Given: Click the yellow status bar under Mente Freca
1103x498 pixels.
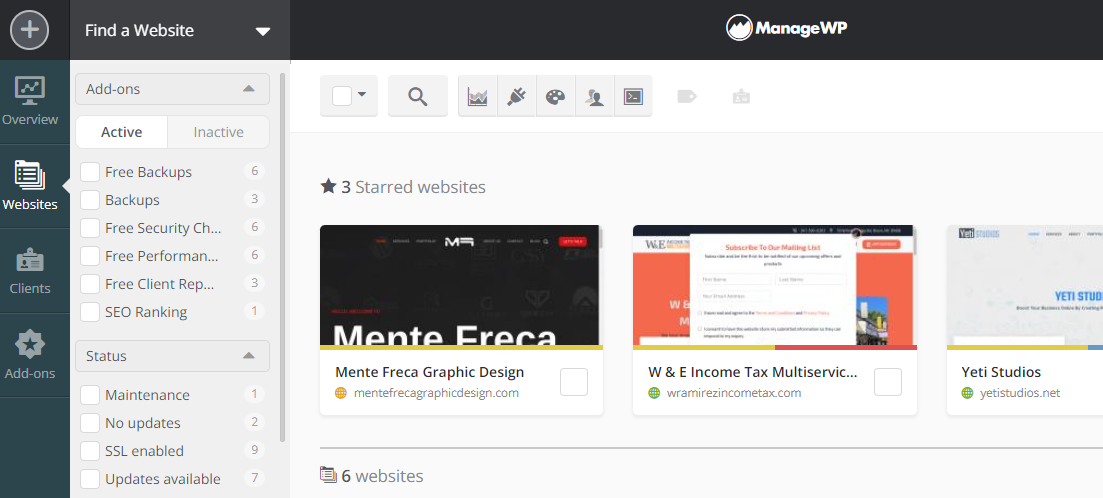Looking at the screenshot, I should tap(461, 347).
